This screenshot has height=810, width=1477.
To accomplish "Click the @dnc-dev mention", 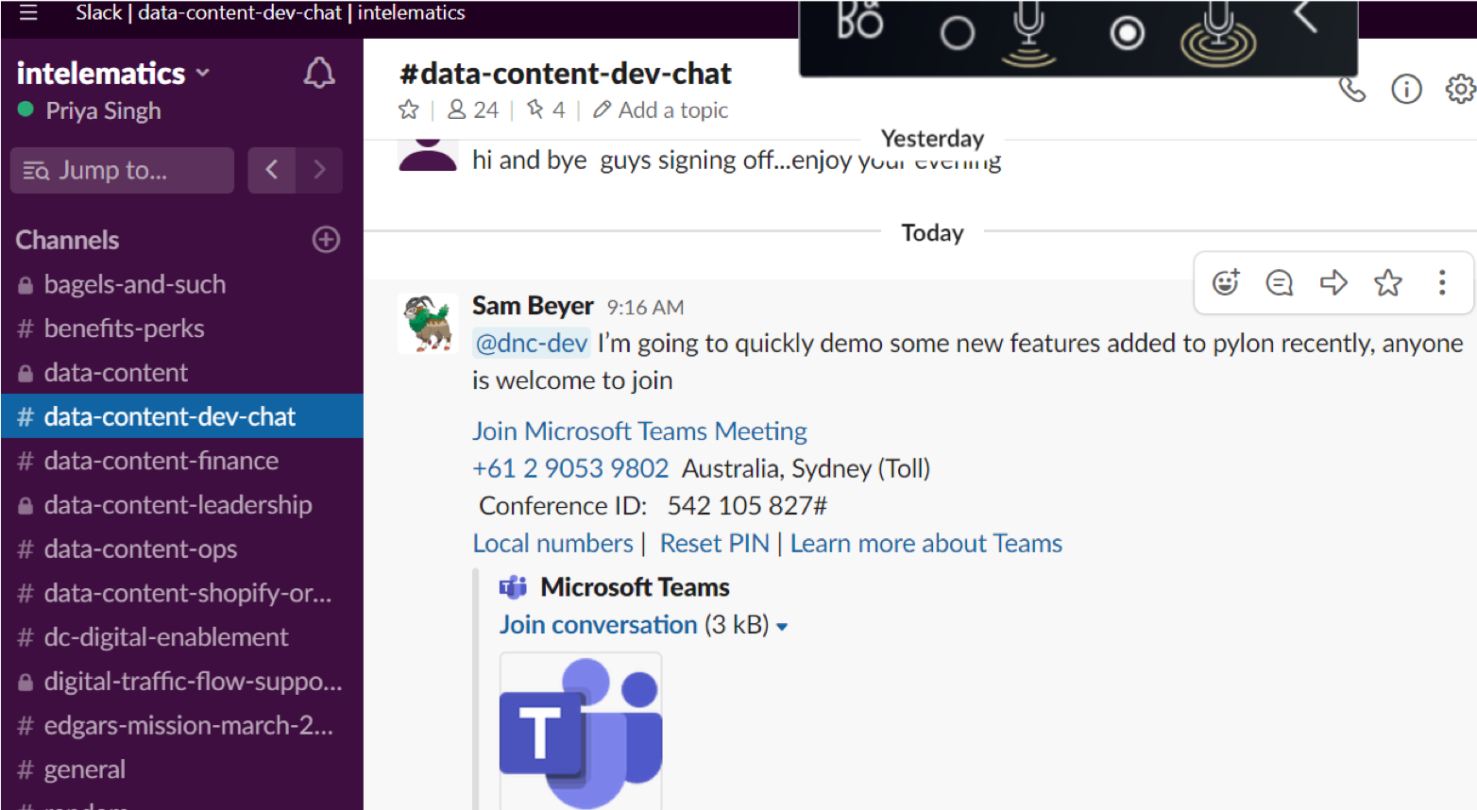I will (x=531, y=343).
